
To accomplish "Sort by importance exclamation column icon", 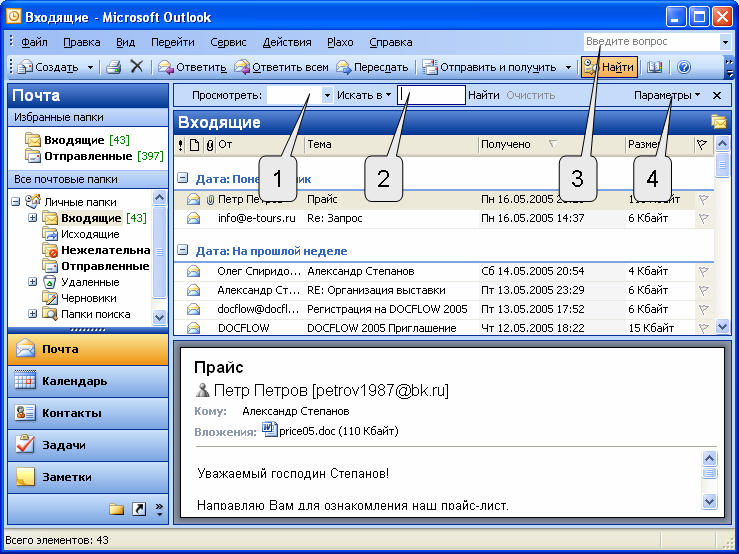I will (181, 145).
